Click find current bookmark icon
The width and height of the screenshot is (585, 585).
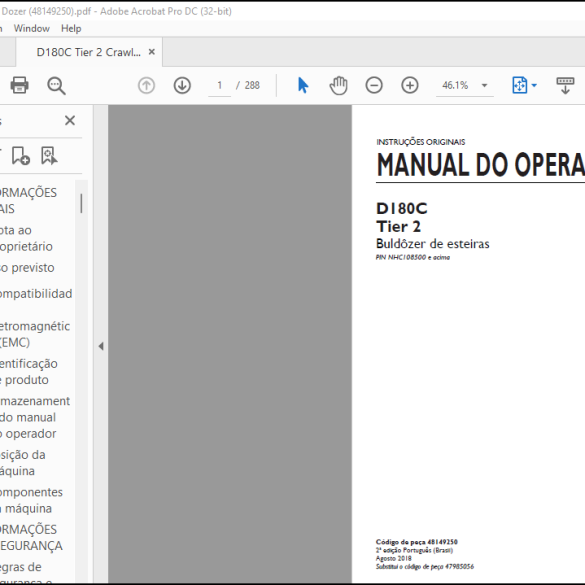tap(49, 156)
